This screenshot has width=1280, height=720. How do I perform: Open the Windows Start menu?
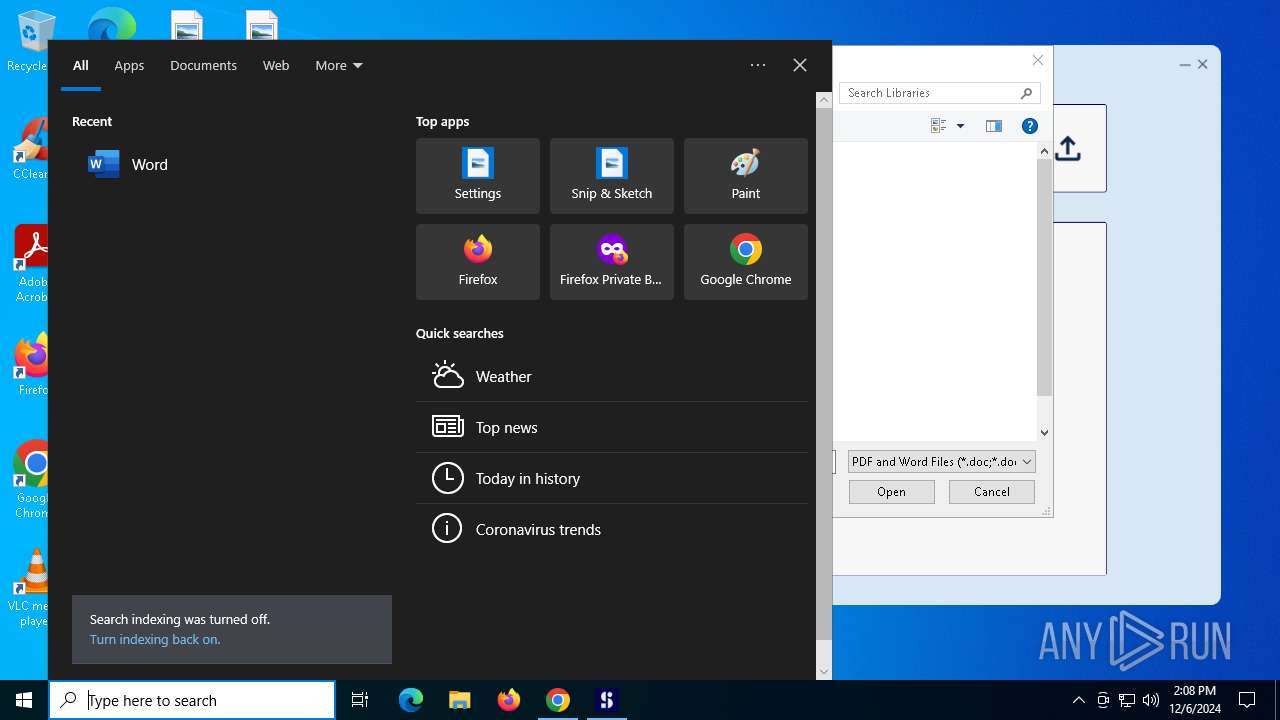[24, 700]
